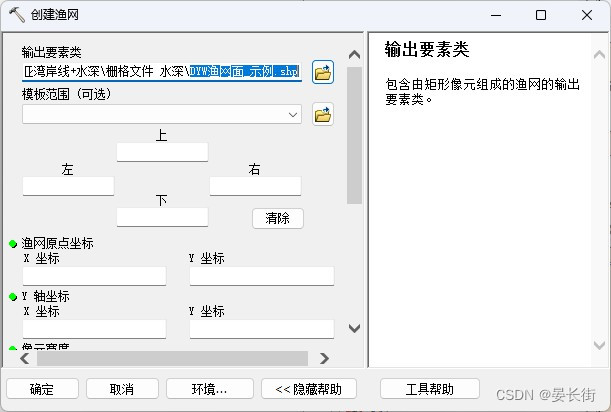Screen dimensions: 611x412
Task: Click the 渔网原点坐标 required indicator dot
Action: click(x=13, y=244)
